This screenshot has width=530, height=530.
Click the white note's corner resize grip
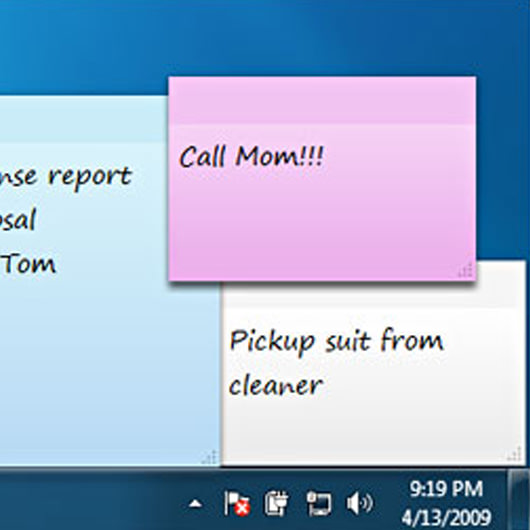514,454
